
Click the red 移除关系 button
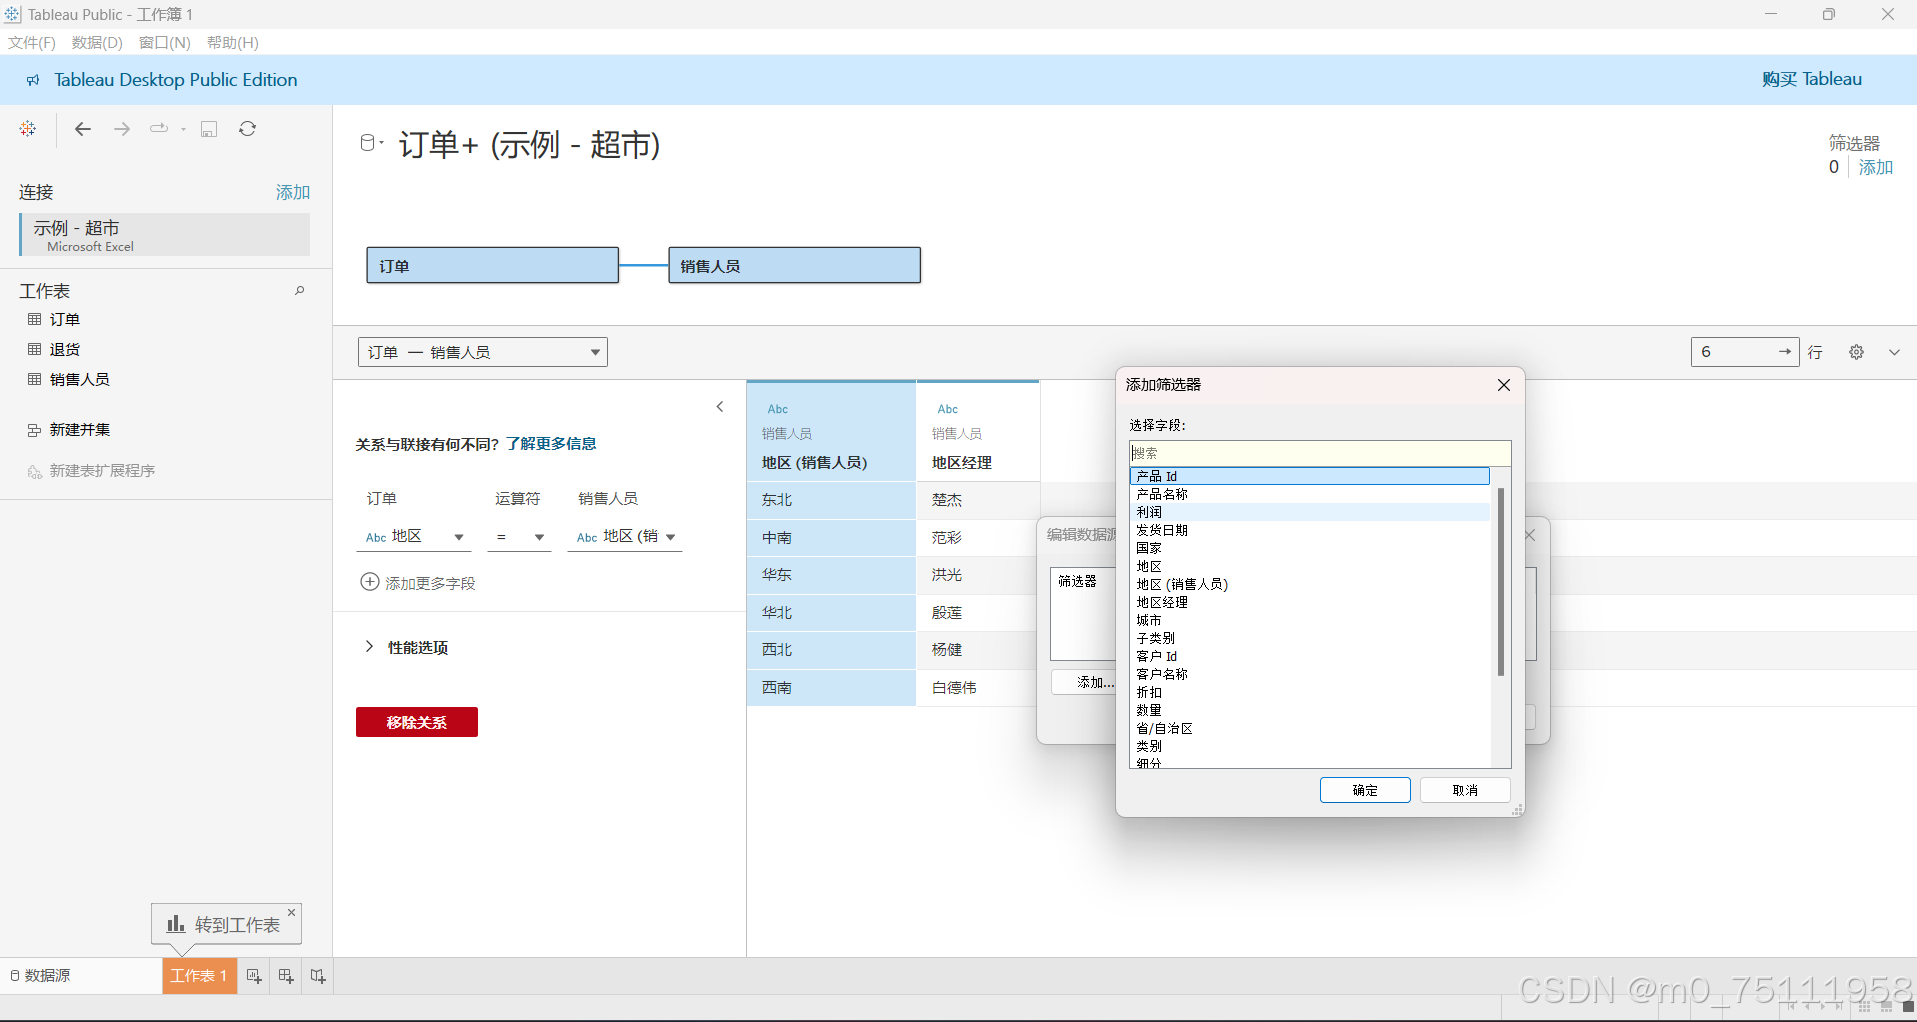(417, 722)
